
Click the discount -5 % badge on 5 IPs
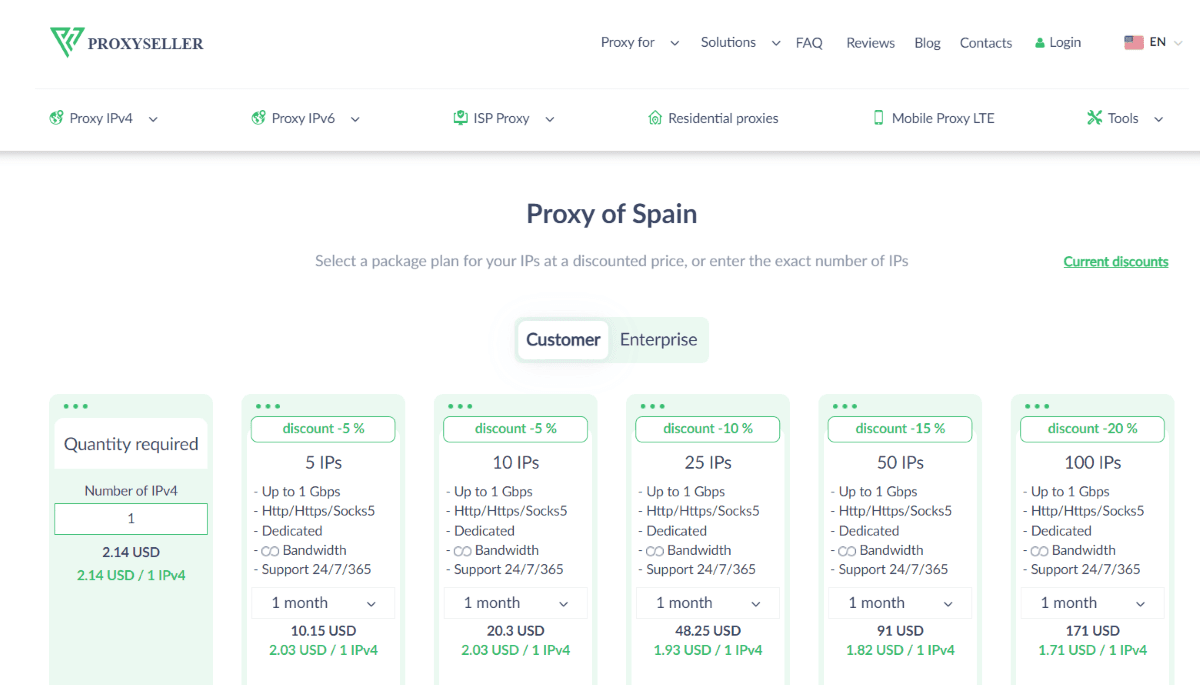pos(323,429)
